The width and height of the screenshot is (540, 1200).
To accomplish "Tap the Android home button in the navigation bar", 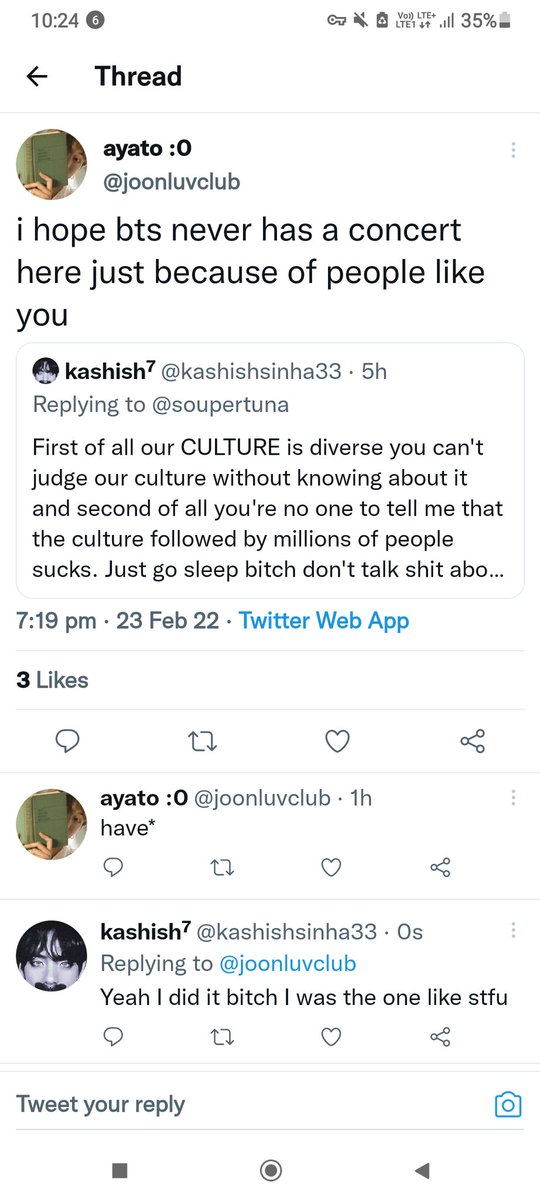I will [x=270, y=1170].
